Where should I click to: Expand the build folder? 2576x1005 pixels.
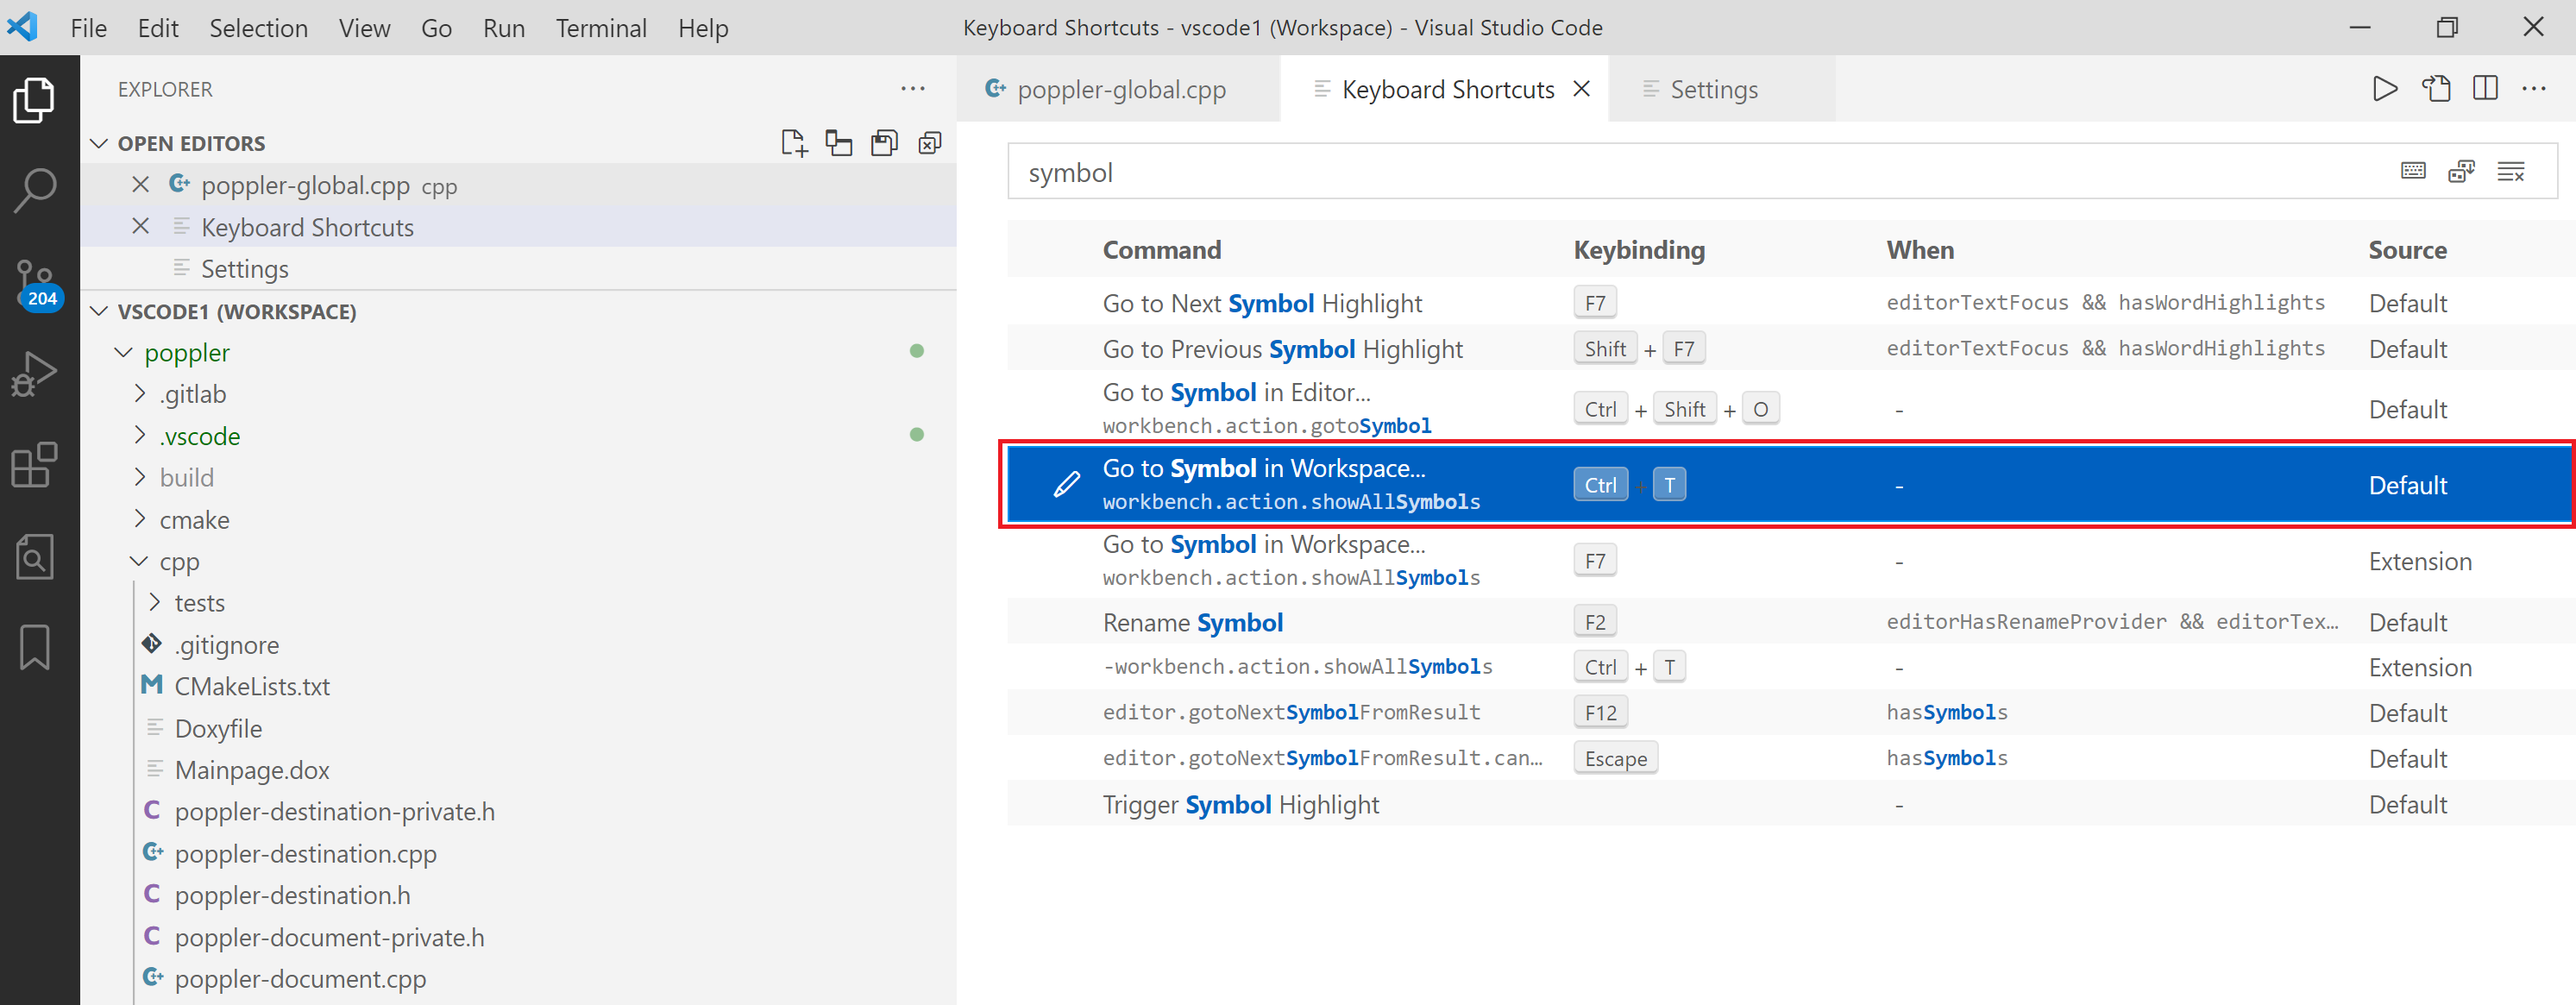(140, 477)
